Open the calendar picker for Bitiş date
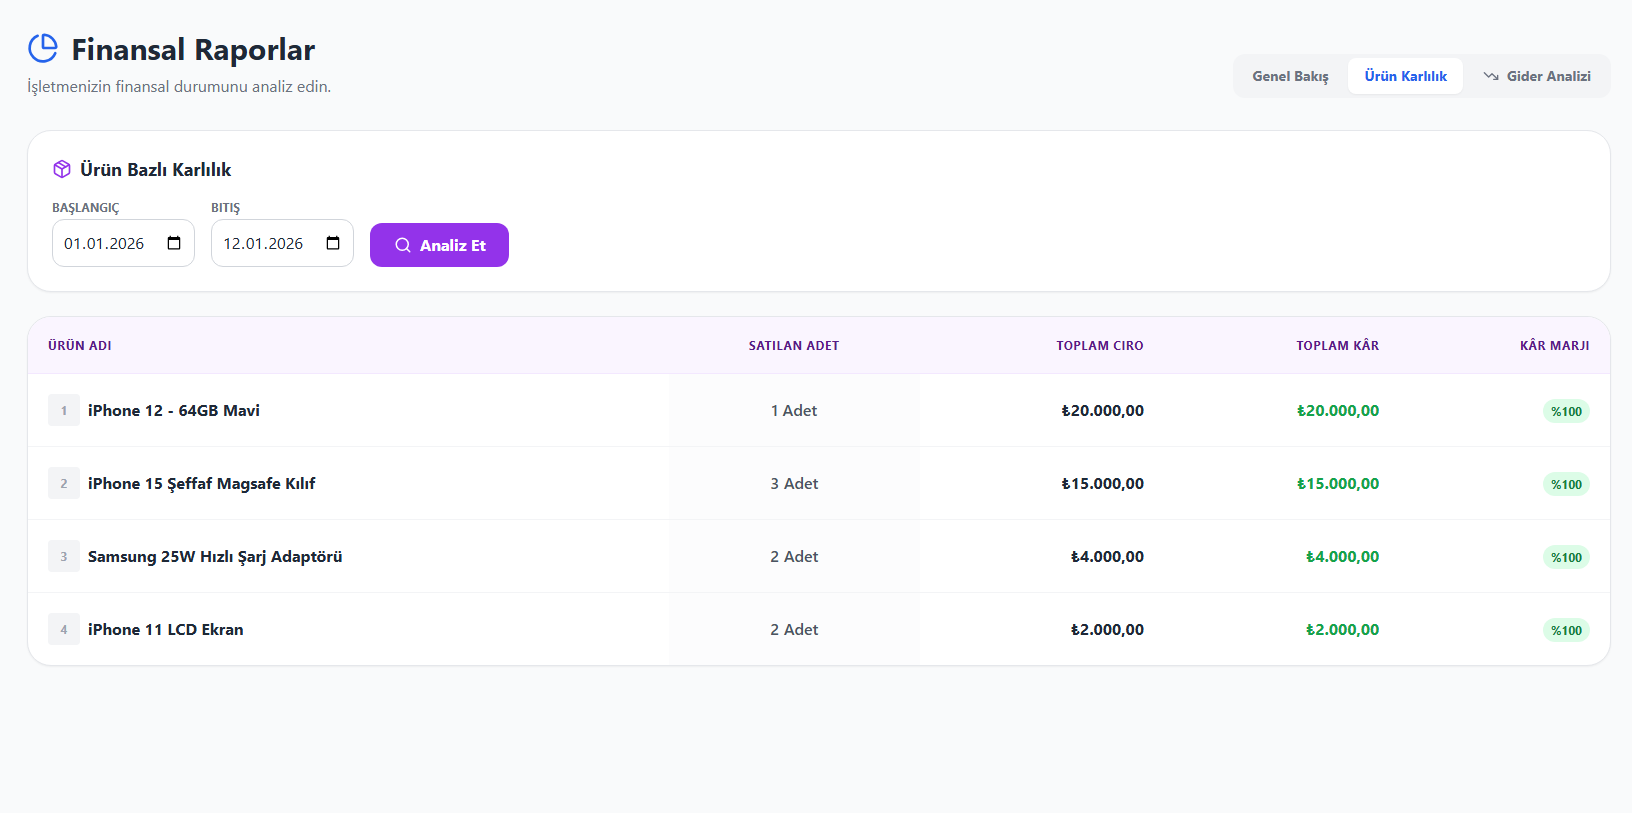Screen dimensions: 1632x813 pyautogui.click(x=333, y=243)
